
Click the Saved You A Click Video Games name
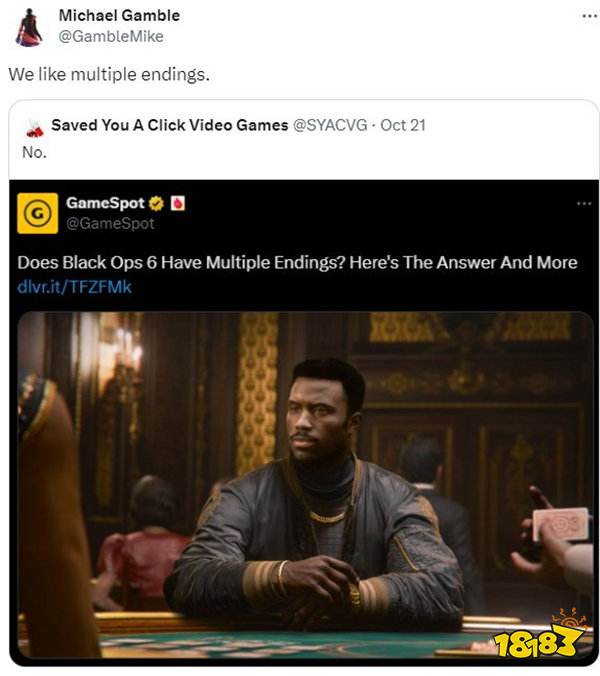170,125
